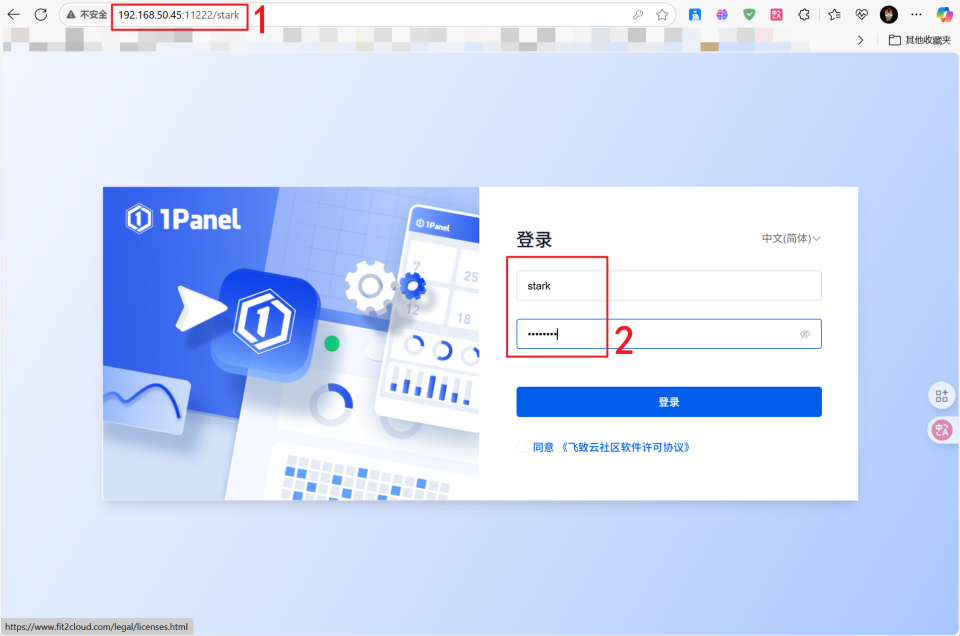
Task: Open the saved password key icon
Action: click(638, 15)
